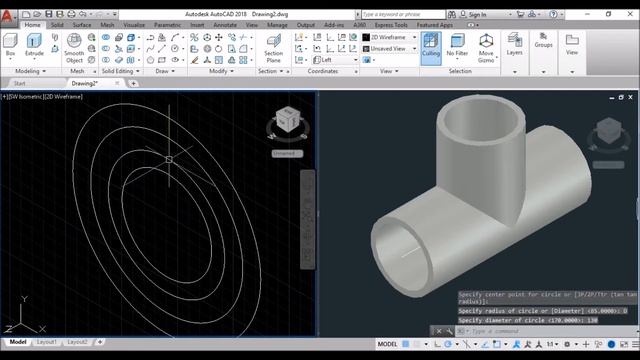Viewport: 640px width, 360px height.
Task: Click the Save icon in quick access toolbar
Action: [49, 14]
